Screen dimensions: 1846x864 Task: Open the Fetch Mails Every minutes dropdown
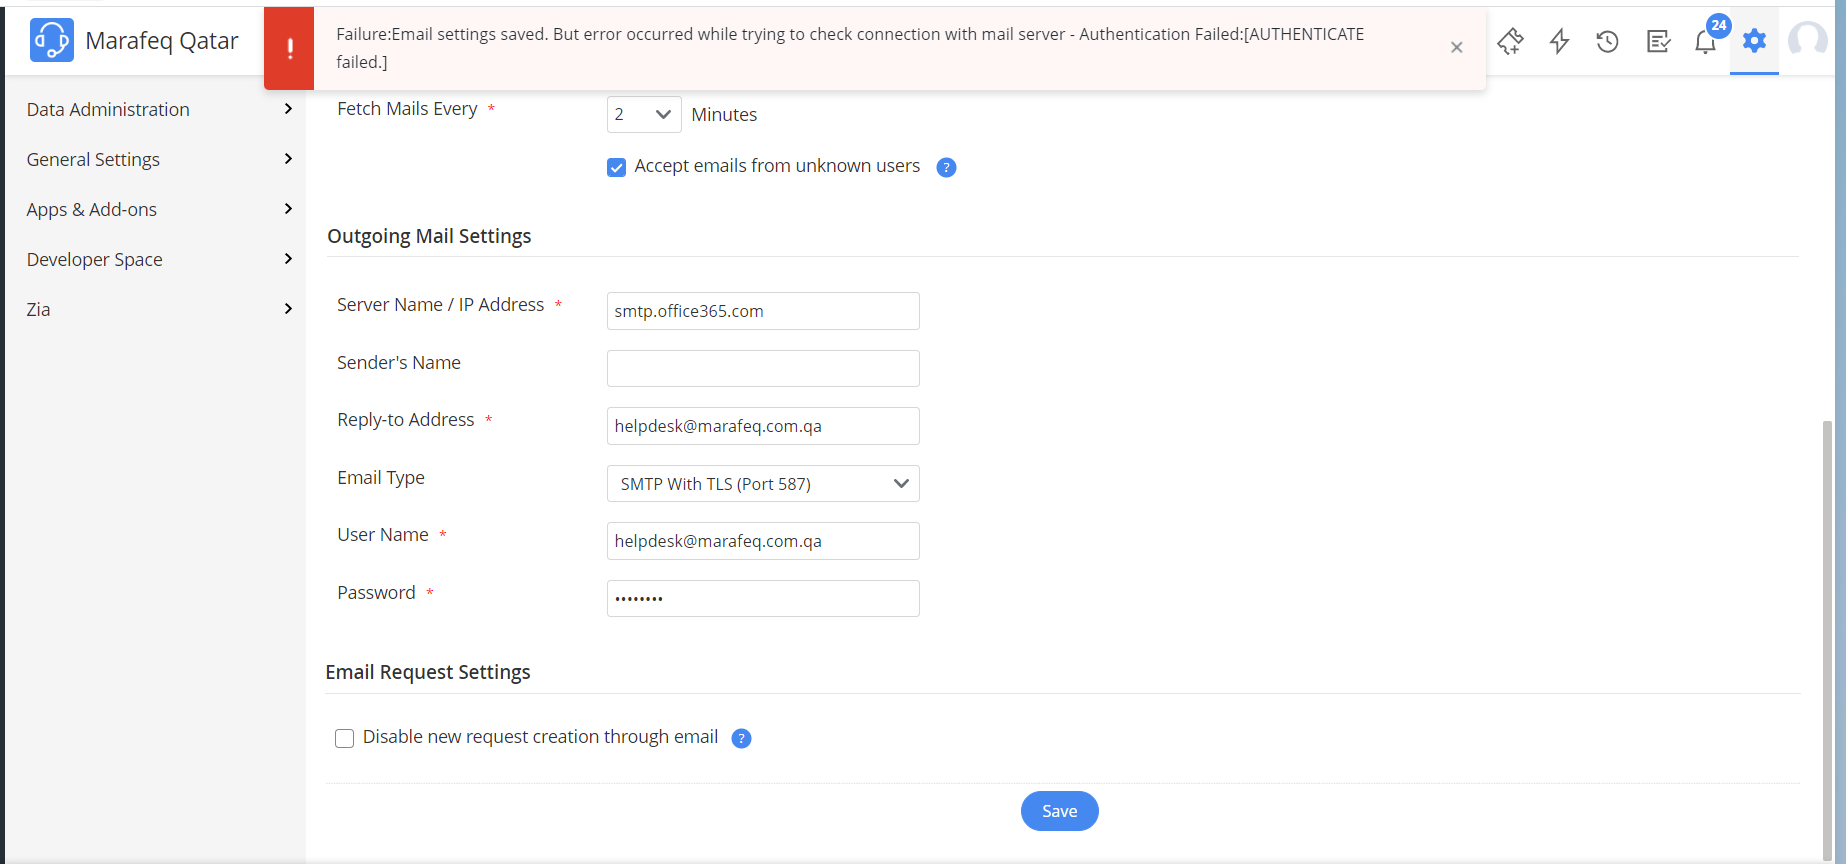click(644, 115)
